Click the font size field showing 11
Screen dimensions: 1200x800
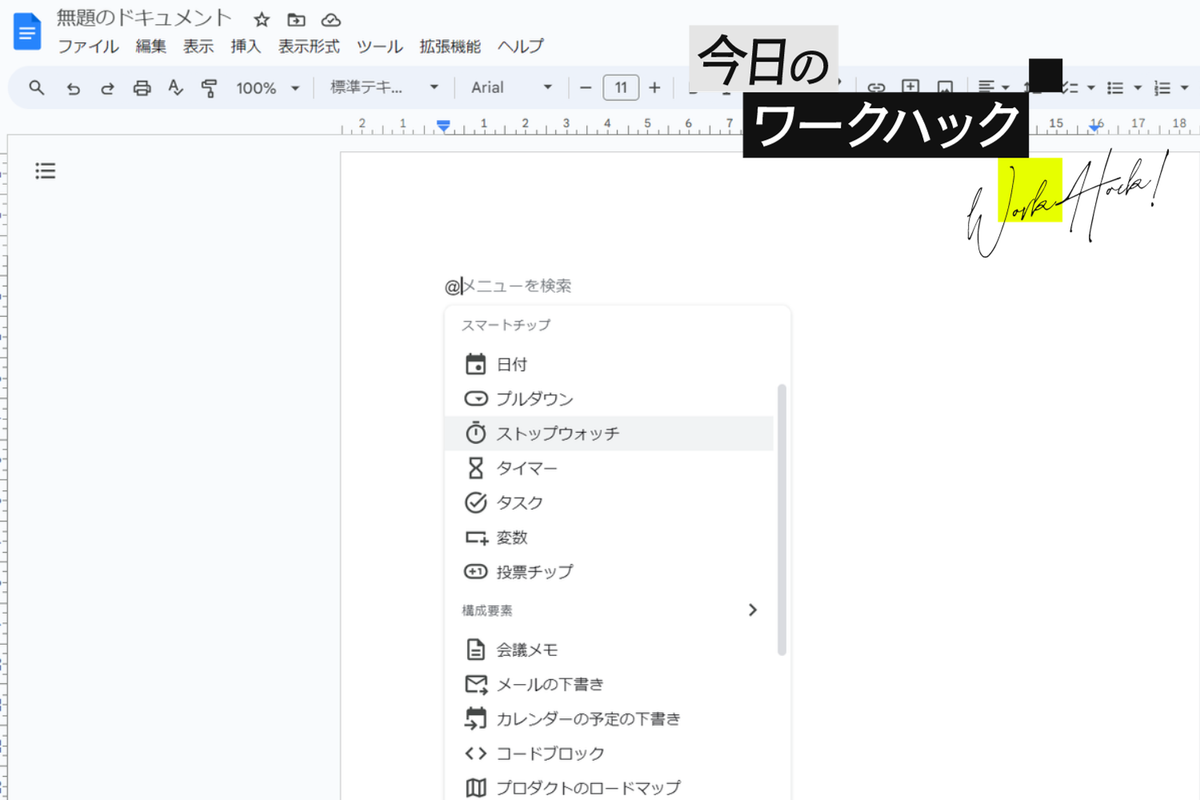[x=621, y=88]
